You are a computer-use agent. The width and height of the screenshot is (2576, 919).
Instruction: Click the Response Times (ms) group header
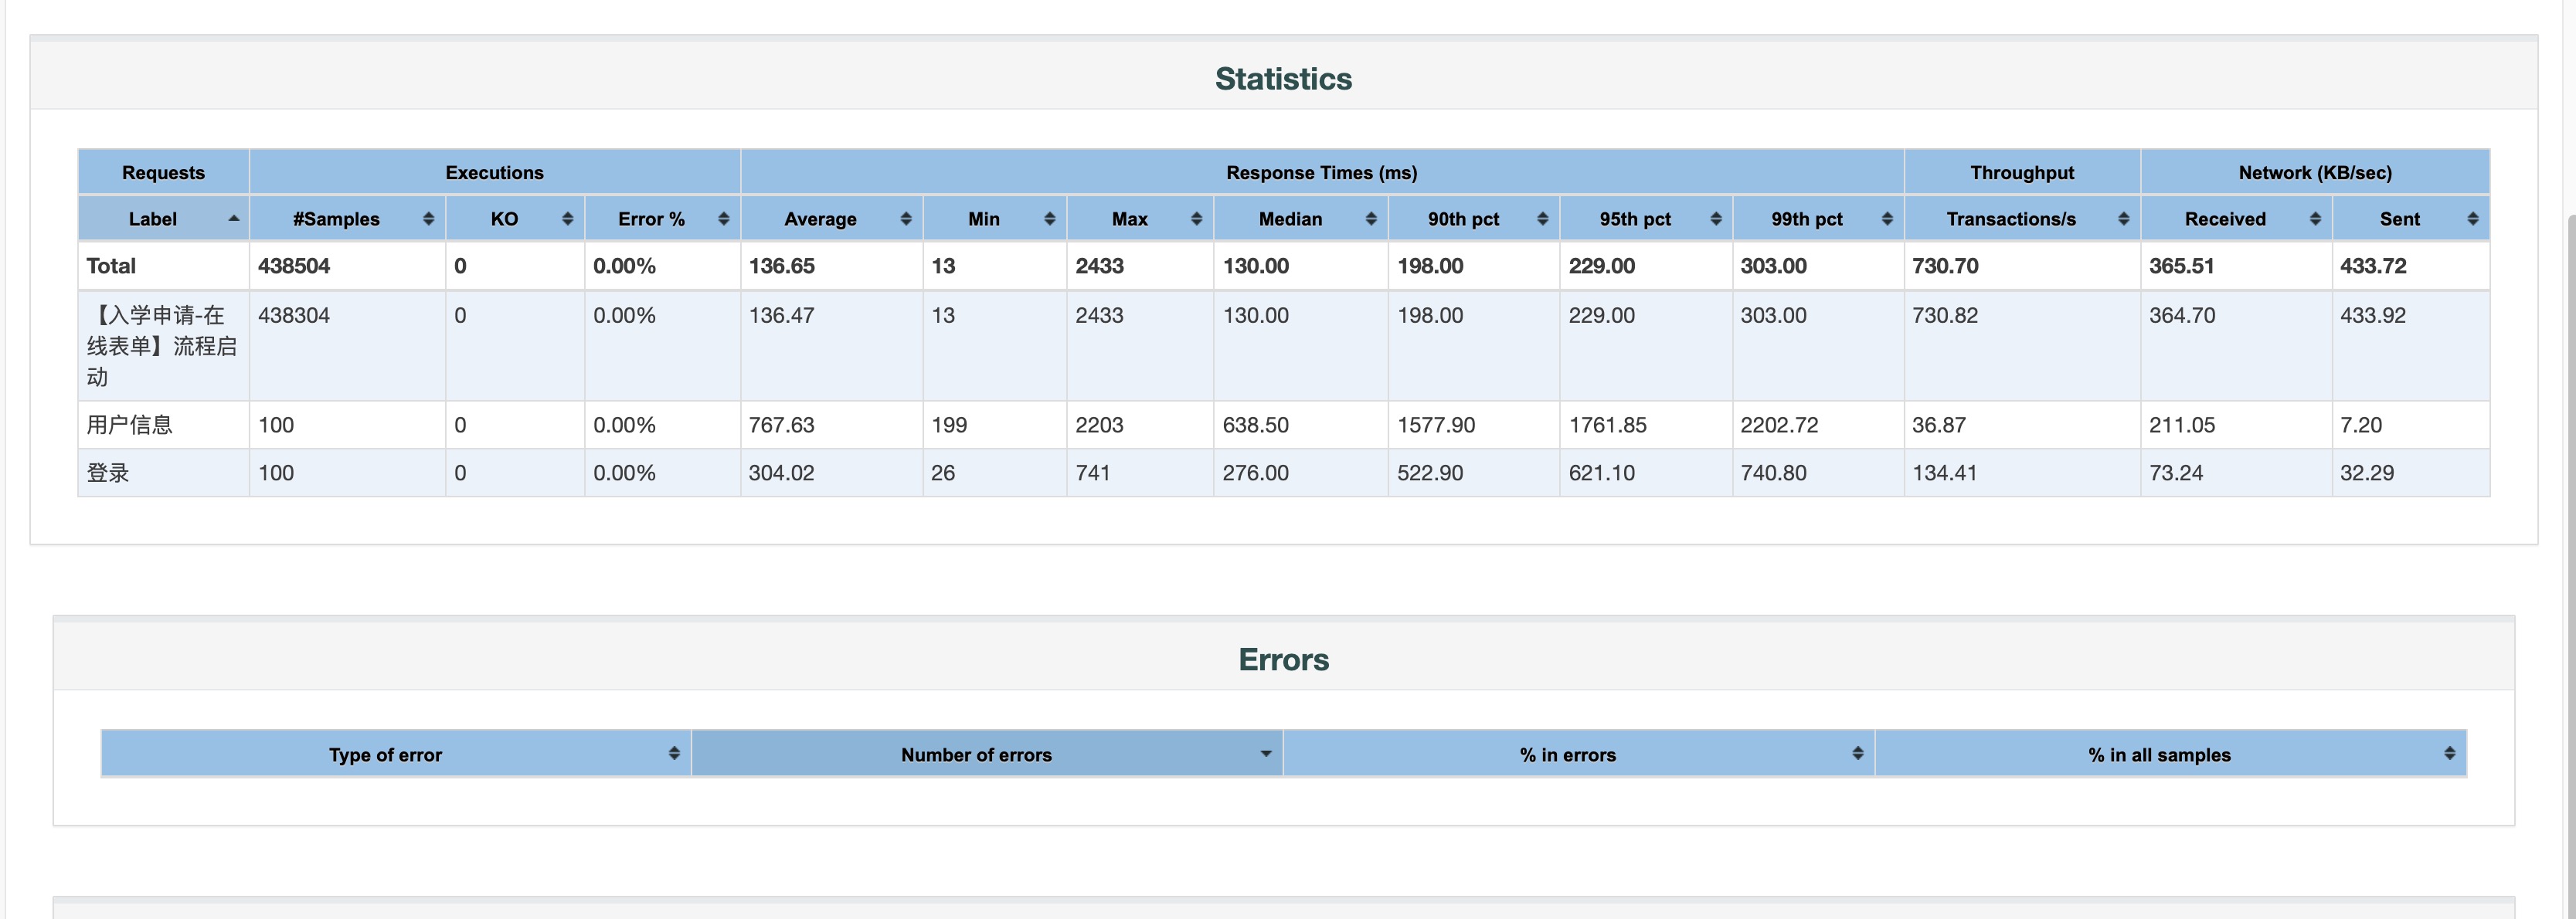click(x=1322, y=172)
